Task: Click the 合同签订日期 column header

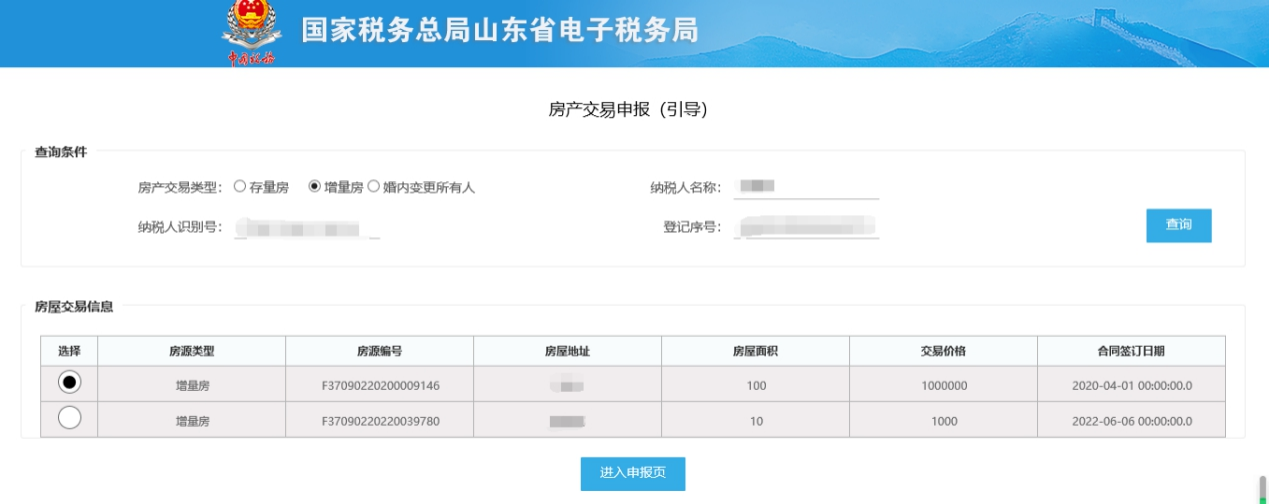Action: [1131, 351]
